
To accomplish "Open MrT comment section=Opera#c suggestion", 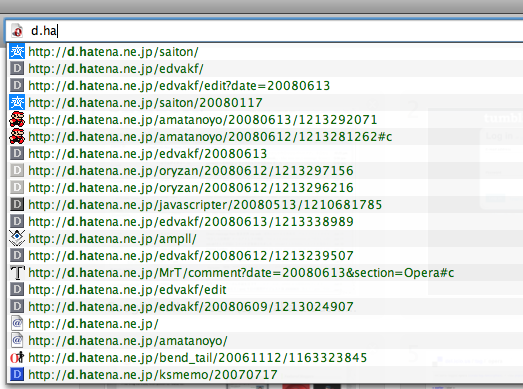I will [x=265, y=273].
